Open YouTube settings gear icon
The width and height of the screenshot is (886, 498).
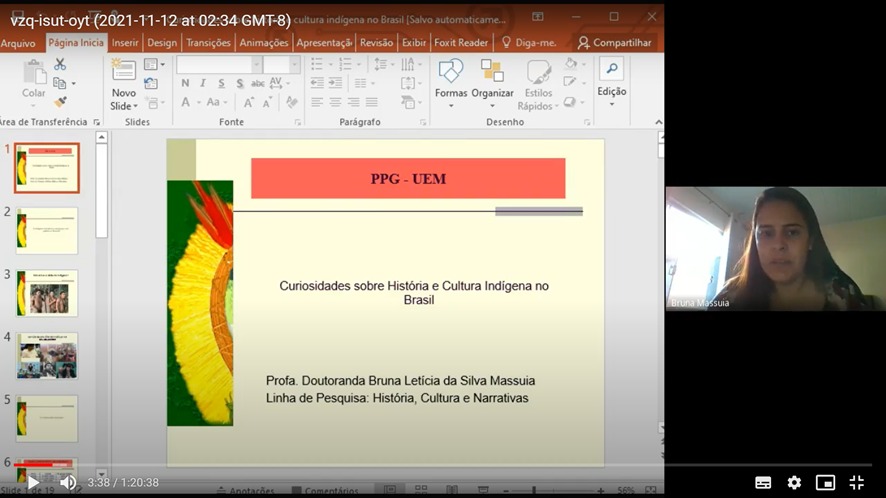pyautogui.click(x=794, y=482)
